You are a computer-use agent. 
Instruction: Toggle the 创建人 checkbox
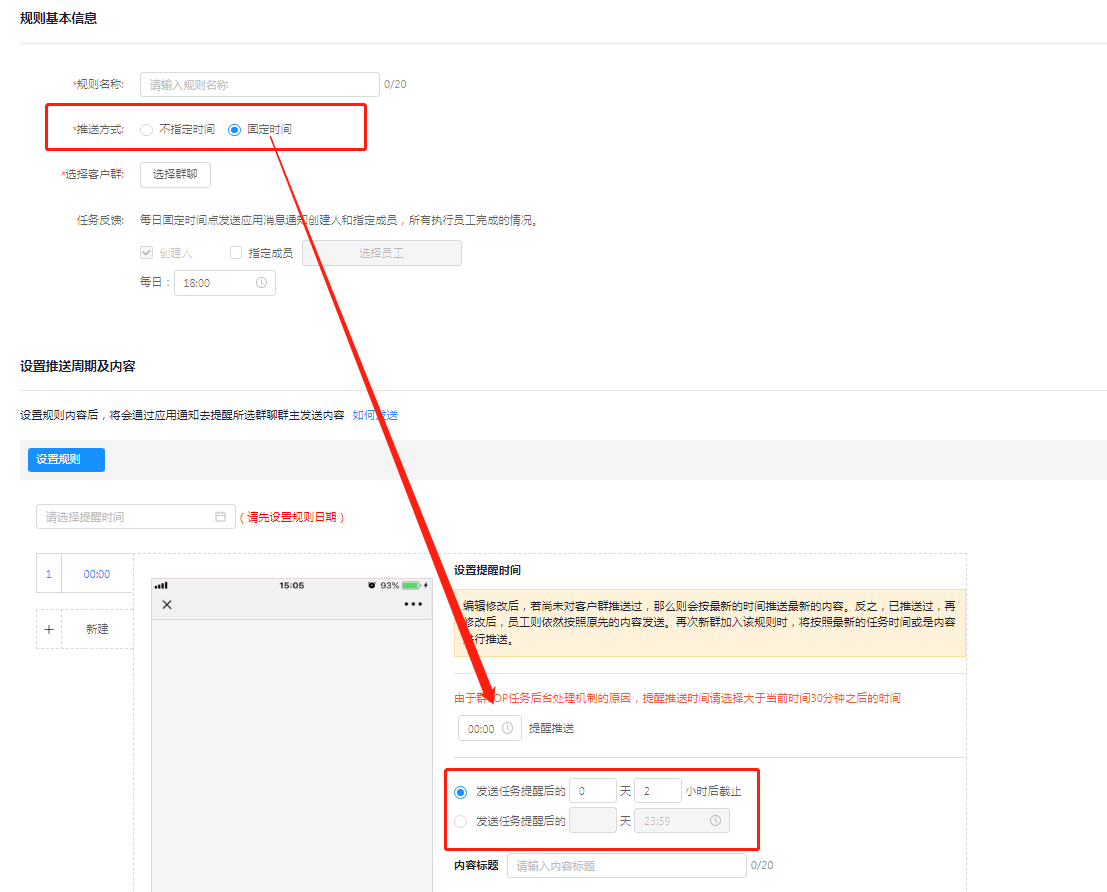click(146, 252)
